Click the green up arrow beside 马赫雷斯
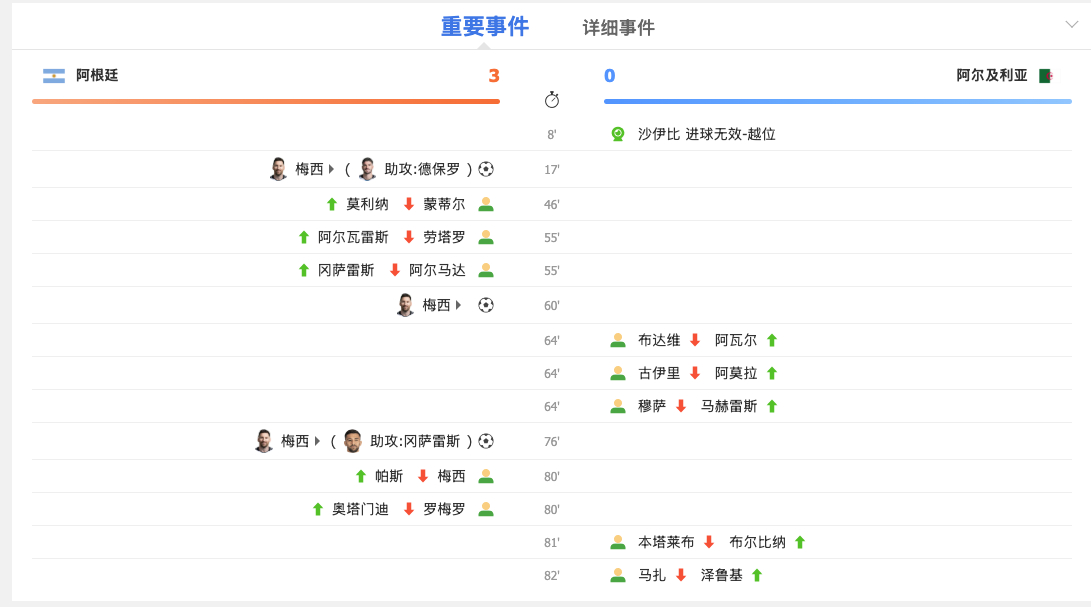This screenshot has height=607, width=1091. click(772, 407)
